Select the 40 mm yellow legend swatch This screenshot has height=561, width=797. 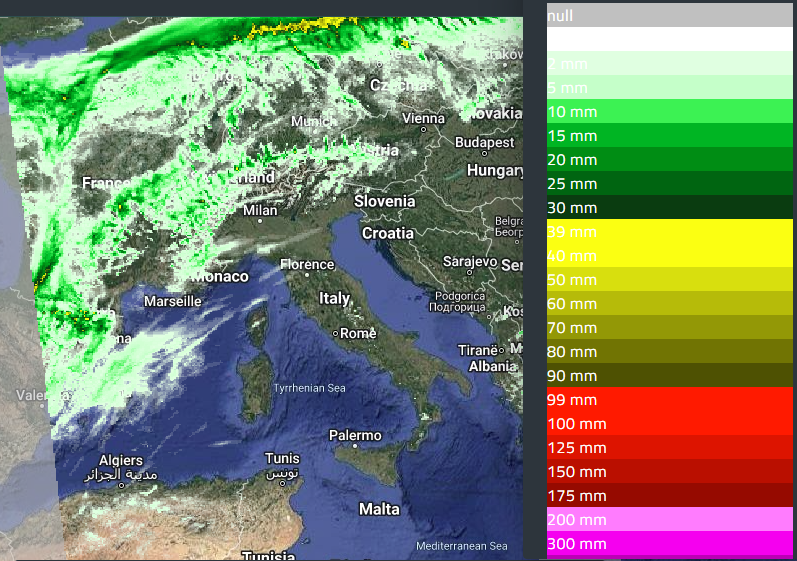[x=669, y=255]
